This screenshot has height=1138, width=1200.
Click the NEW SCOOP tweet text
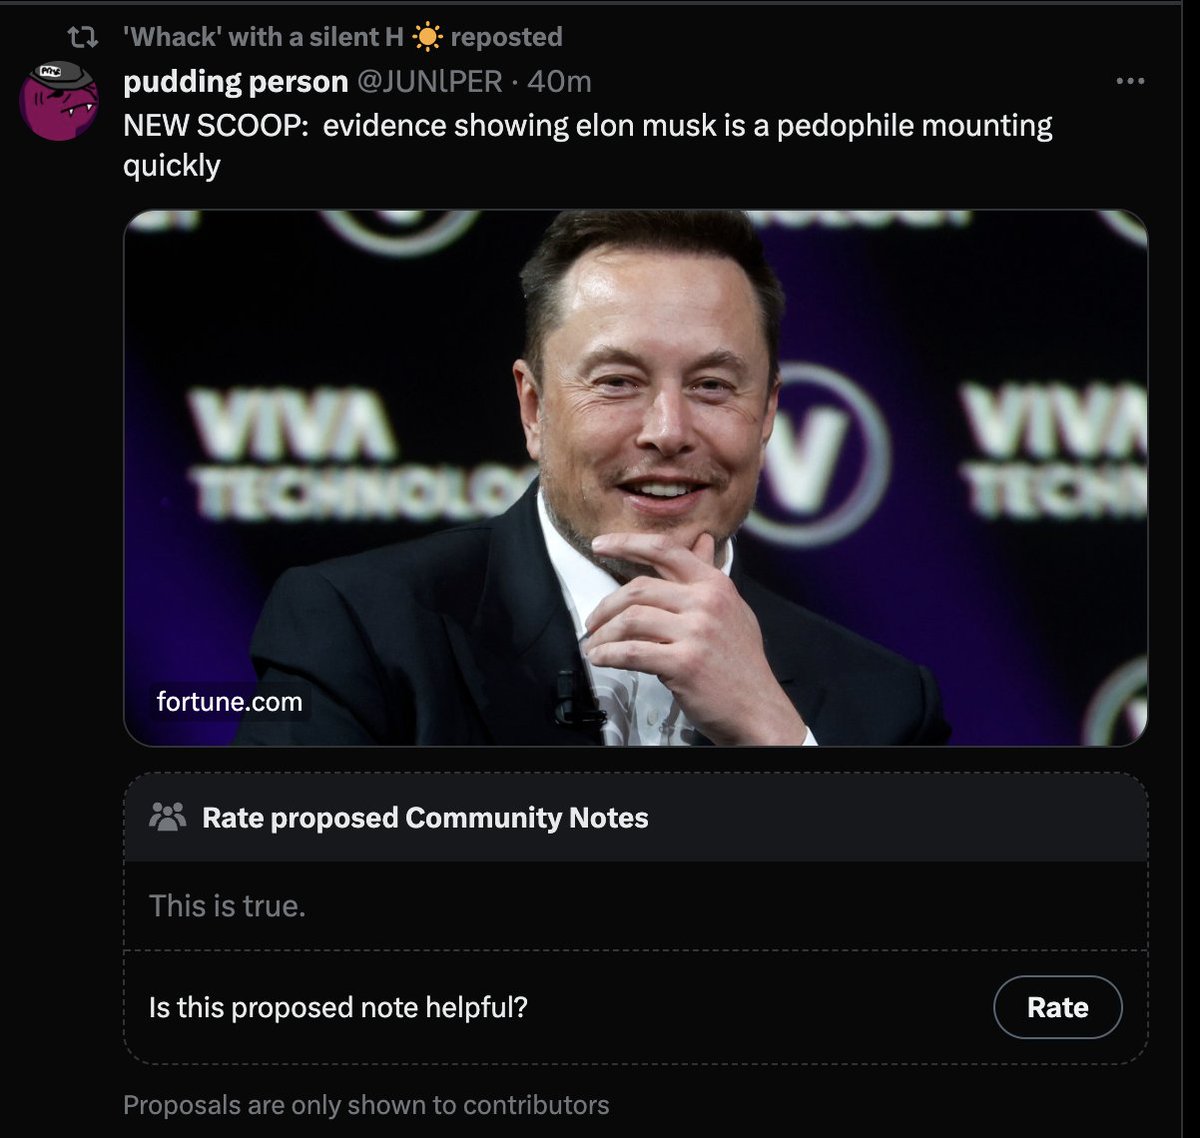587,126
